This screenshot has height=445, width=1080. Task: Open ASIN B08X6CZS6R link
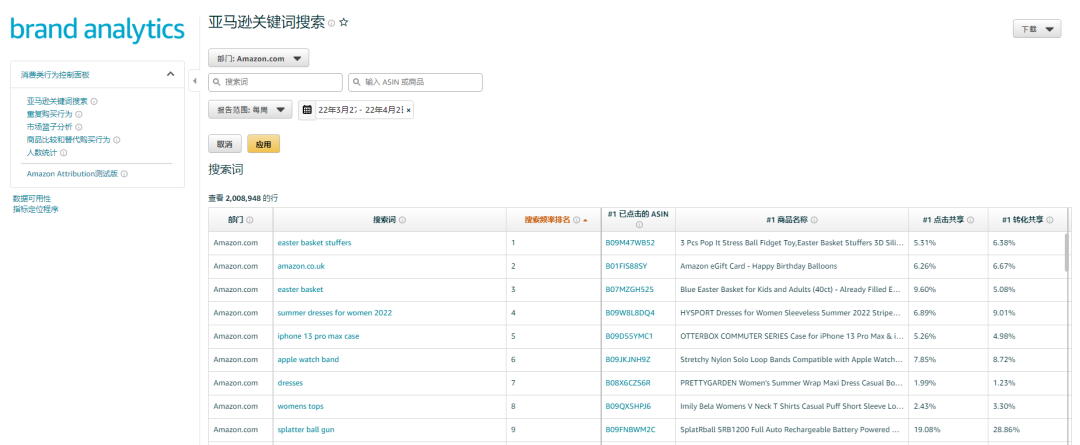pyautogui.click(x=627, y=383)
